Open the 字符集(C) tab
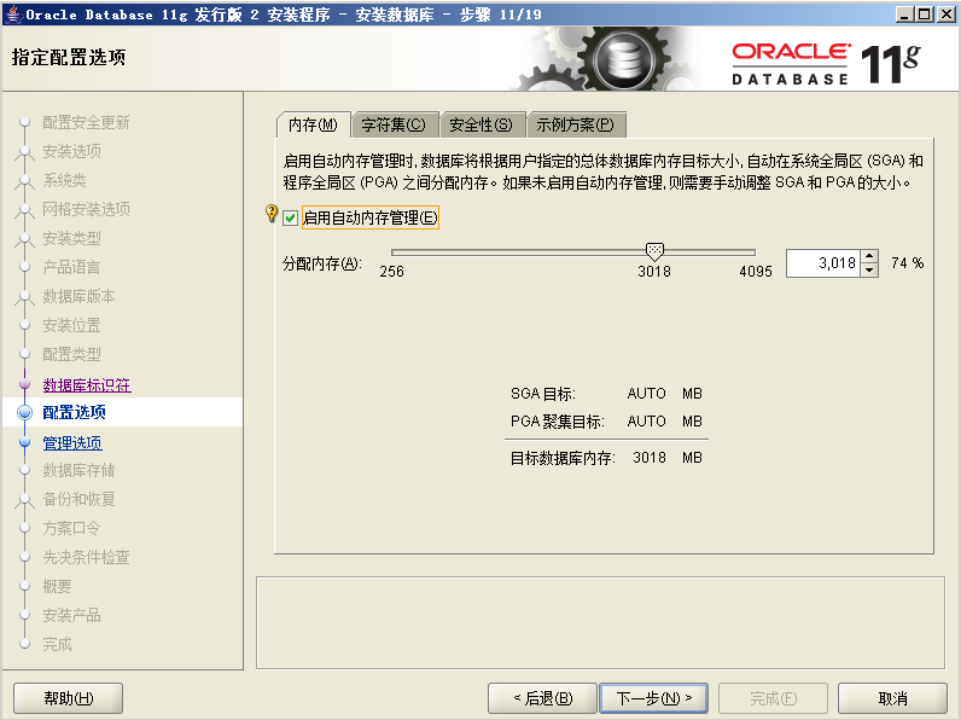 tap(393, 124)
